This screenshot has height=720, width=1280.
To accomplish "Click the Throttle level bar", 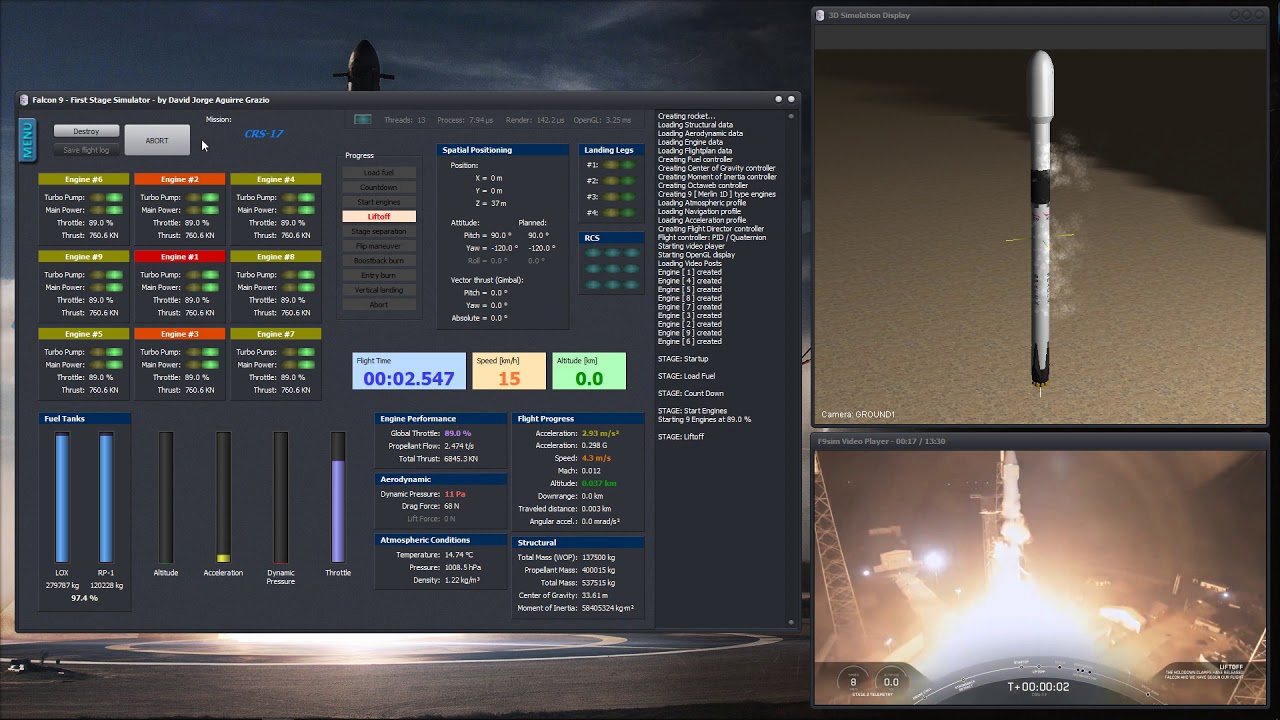I will click(338, 497).
